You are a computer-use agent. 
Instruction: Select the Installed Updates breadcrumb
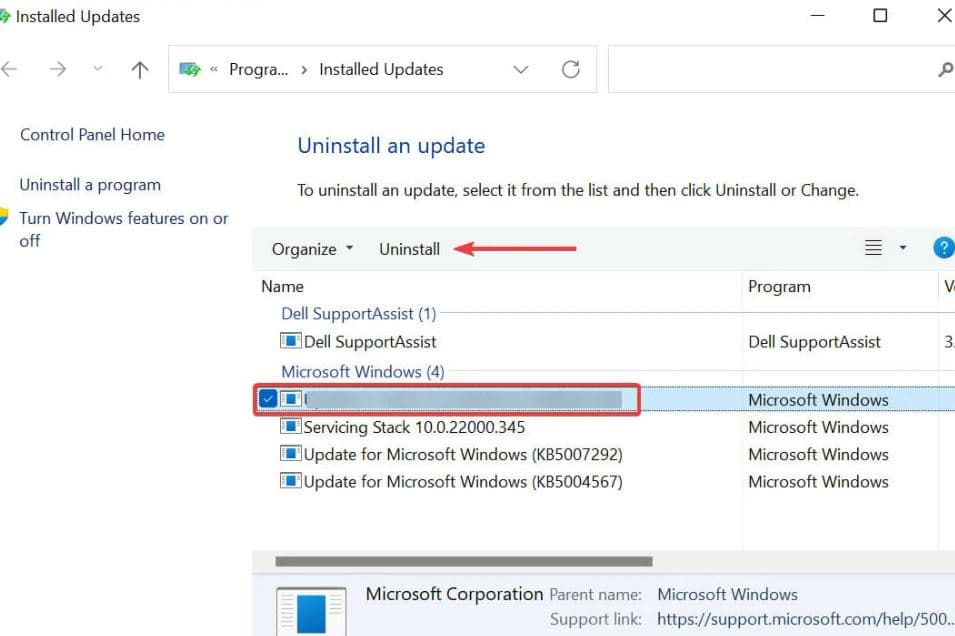tap(381, 69)
